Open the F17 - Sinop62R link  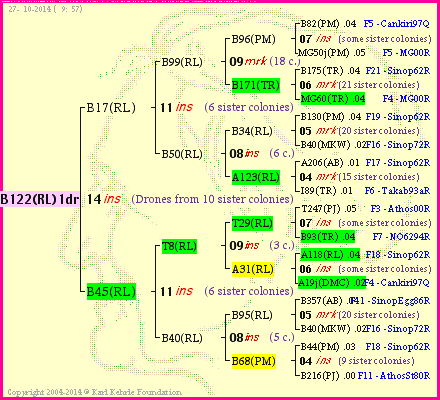click(398, 163)
